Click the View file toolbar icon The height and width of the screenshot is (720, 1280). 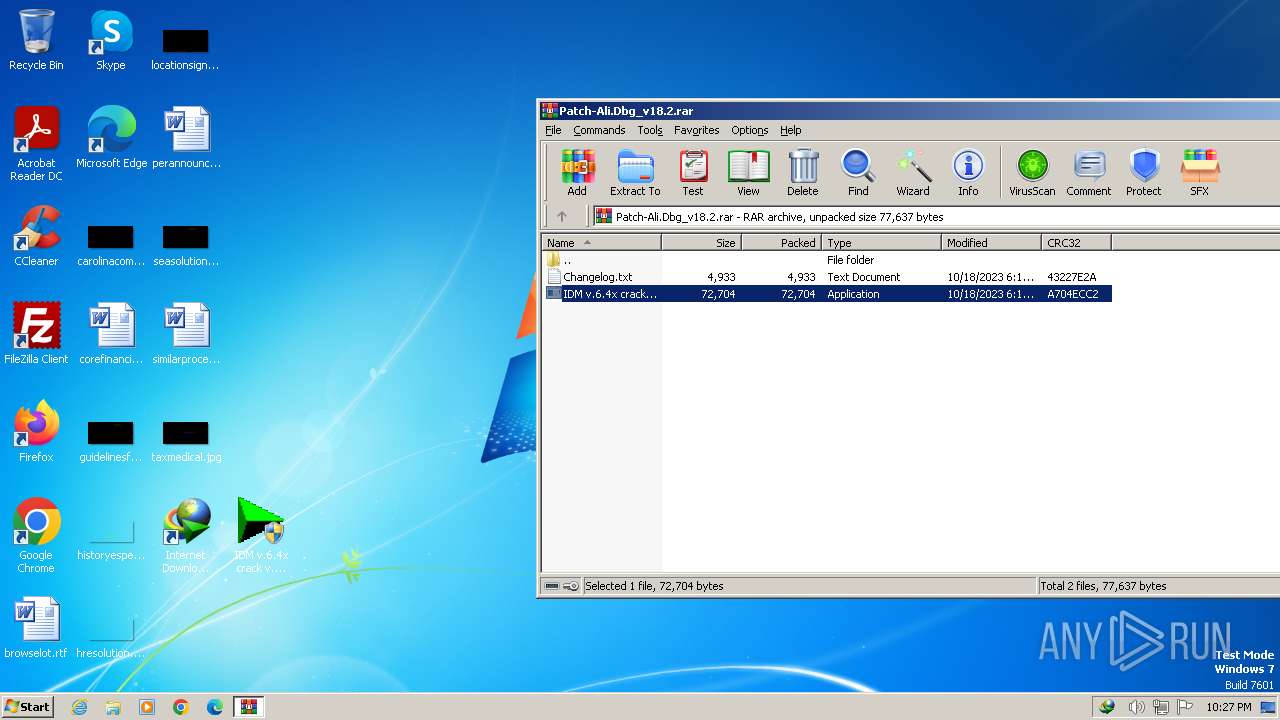tap(748, 173)
